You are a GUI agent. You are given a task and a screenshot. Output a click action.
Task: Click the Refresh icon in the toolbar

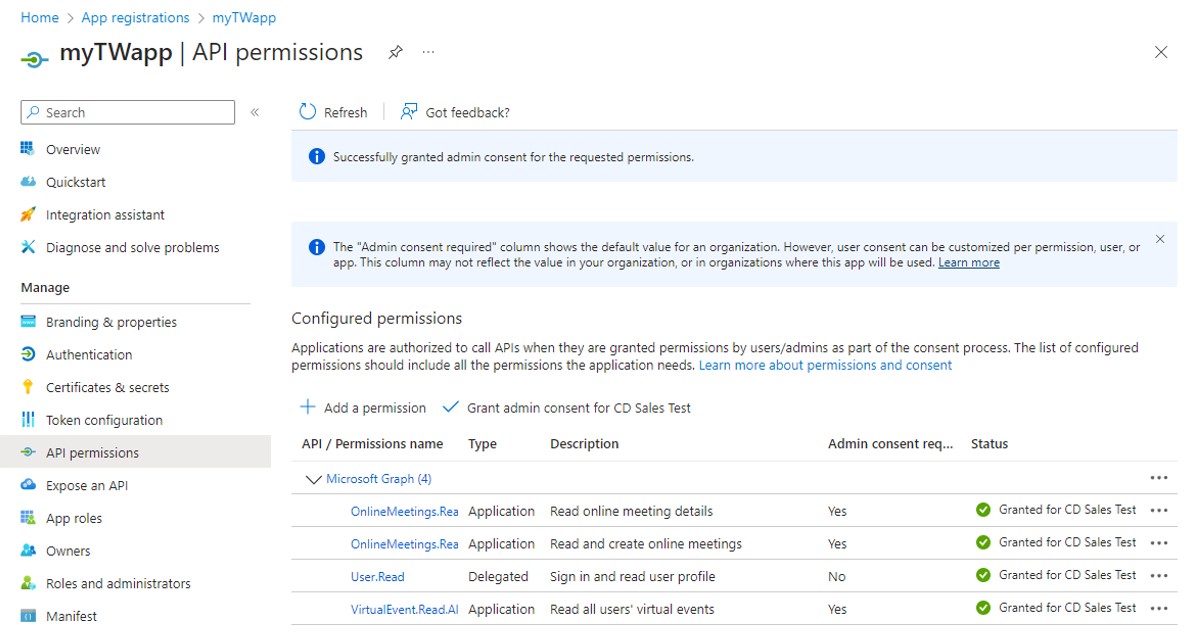click(307, 112)
